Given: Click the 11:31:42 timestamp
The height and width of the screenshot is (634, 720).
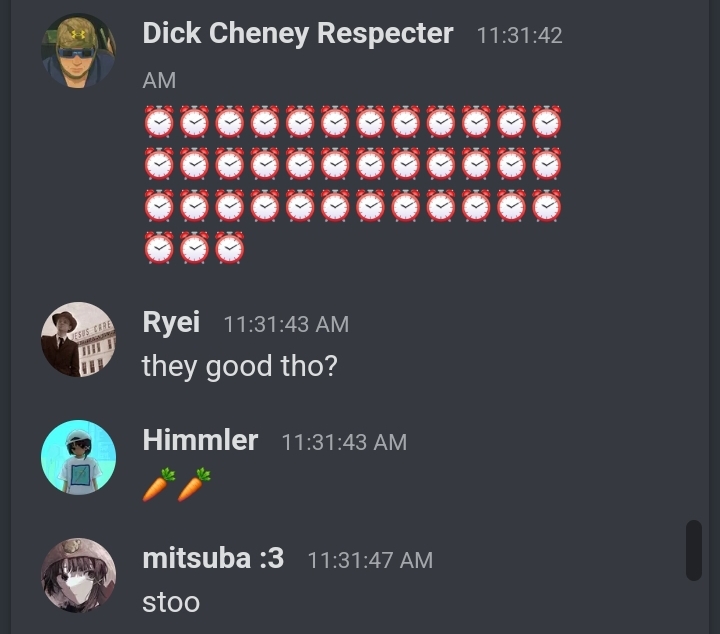Looking at the screenshot, I should [519, 35].
